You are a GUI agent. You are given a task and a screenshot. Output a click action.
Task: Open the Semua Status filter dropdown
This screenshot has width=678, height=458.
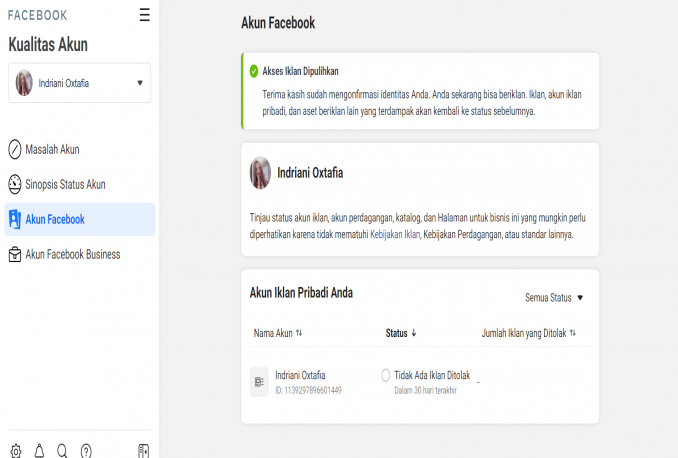coord(554,298)
